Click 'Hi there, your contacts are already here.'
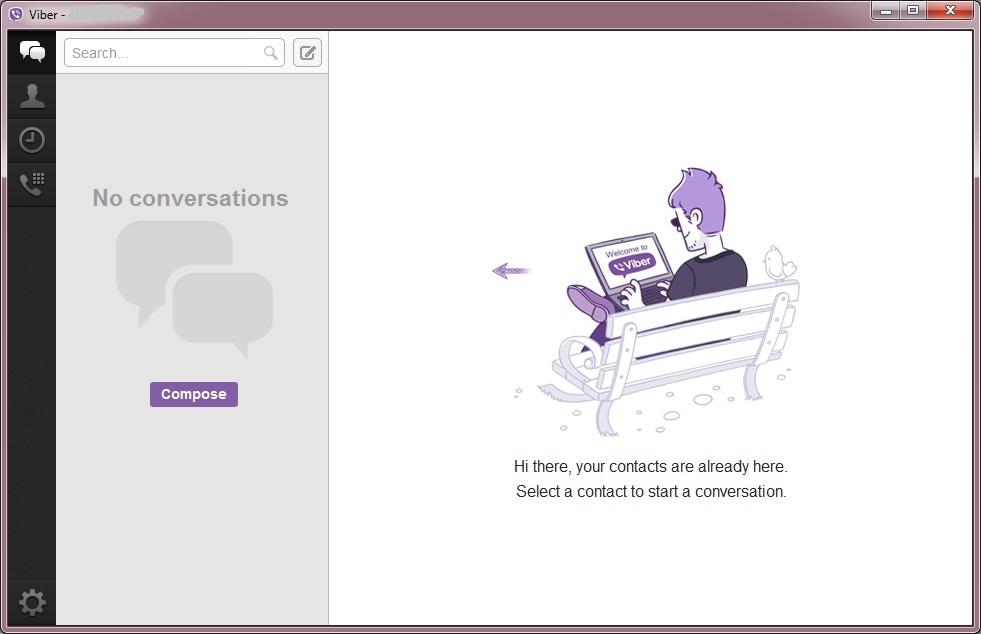 click(x=651, y=466)
